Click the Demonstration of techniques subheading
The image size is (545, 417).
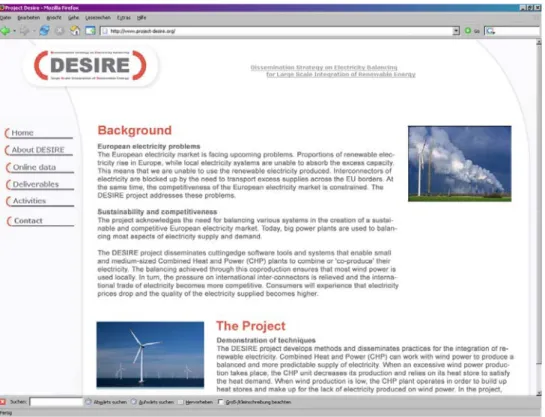click(266, 340)
